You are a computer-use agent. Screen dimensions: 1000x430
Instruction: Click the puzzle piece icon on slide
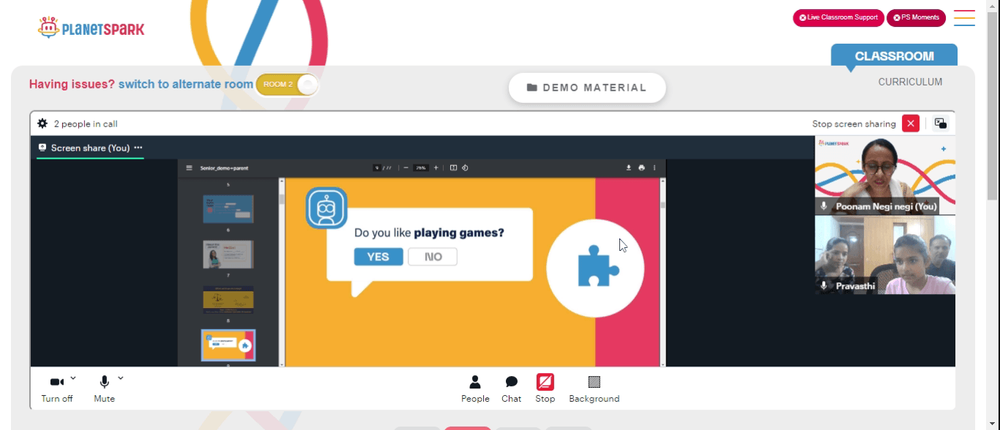pyautogui.click(x=598, y=266)
